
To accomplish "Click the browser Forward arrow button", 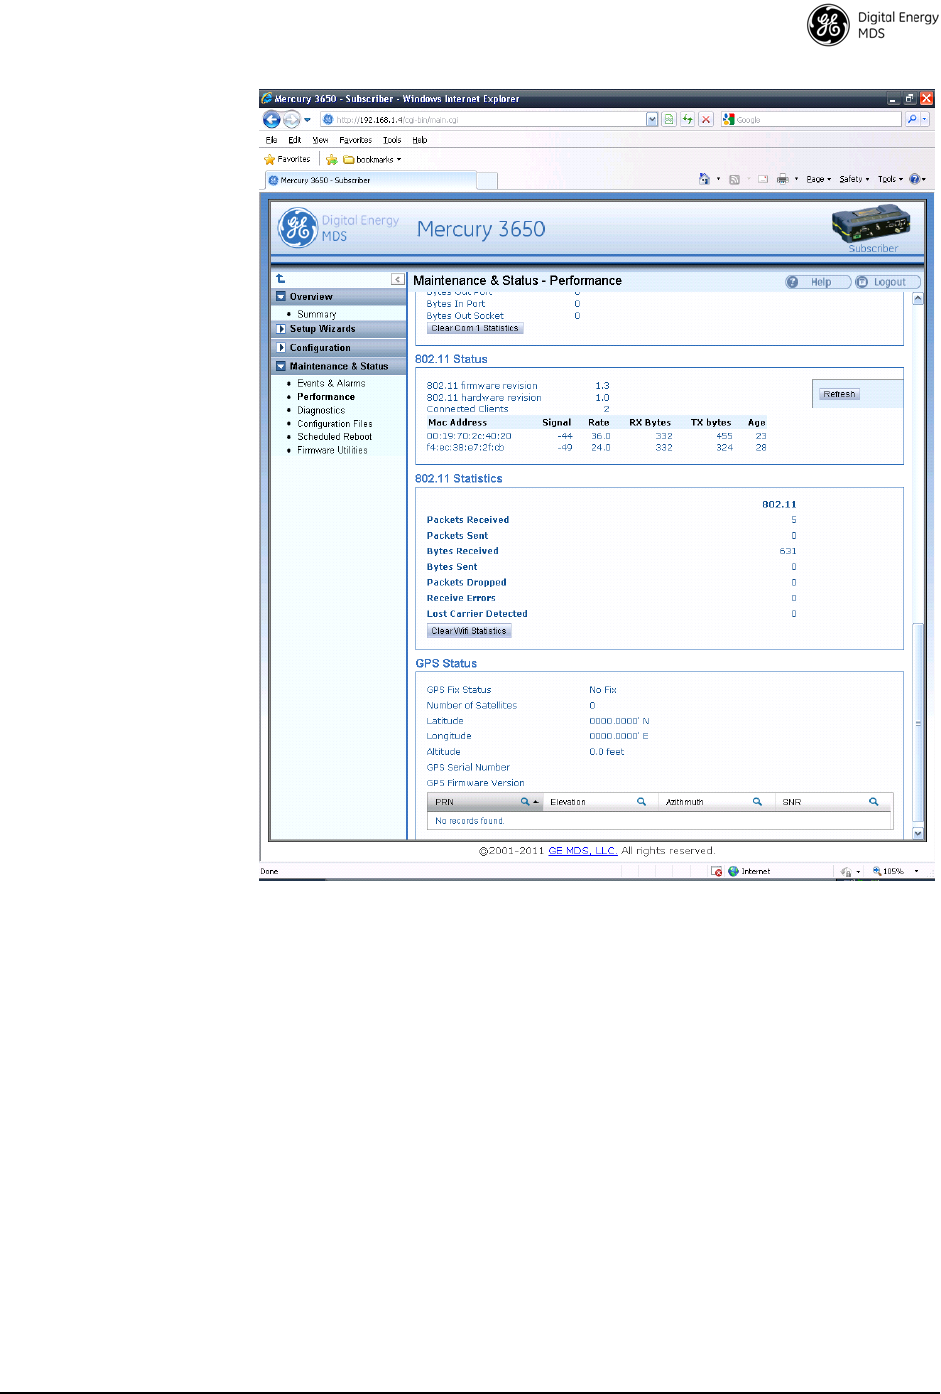I will pyautogui.click(x=291, y=119).
